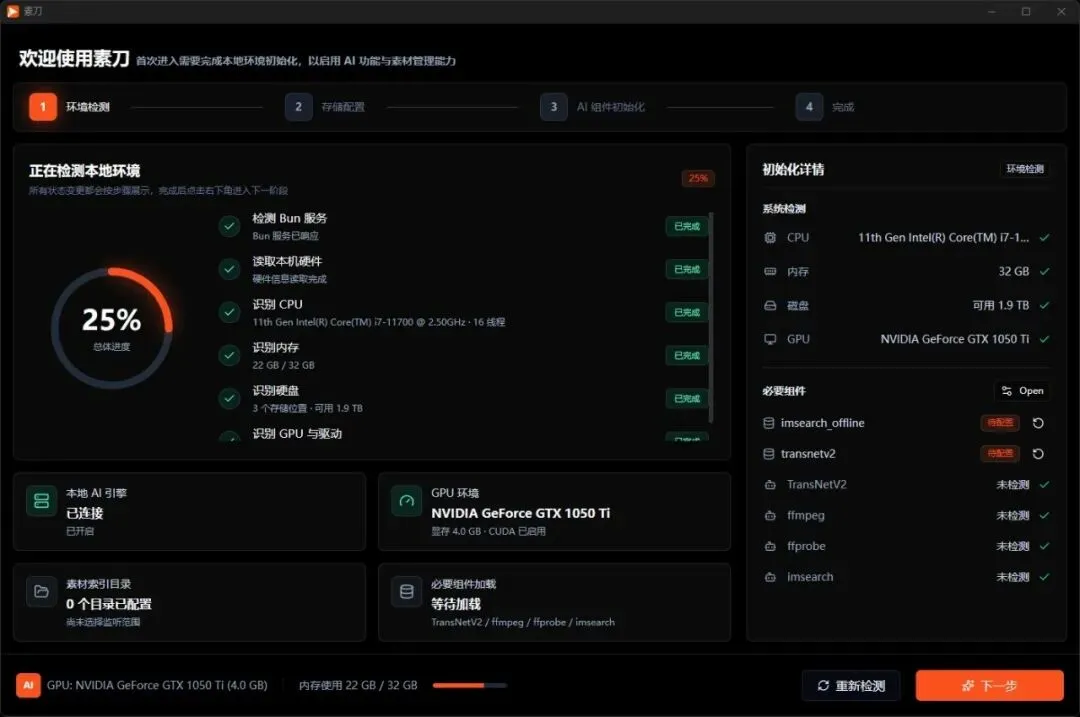Click the 显存 4.0 GB · CUDA 已启用 text

coord(488,531)
